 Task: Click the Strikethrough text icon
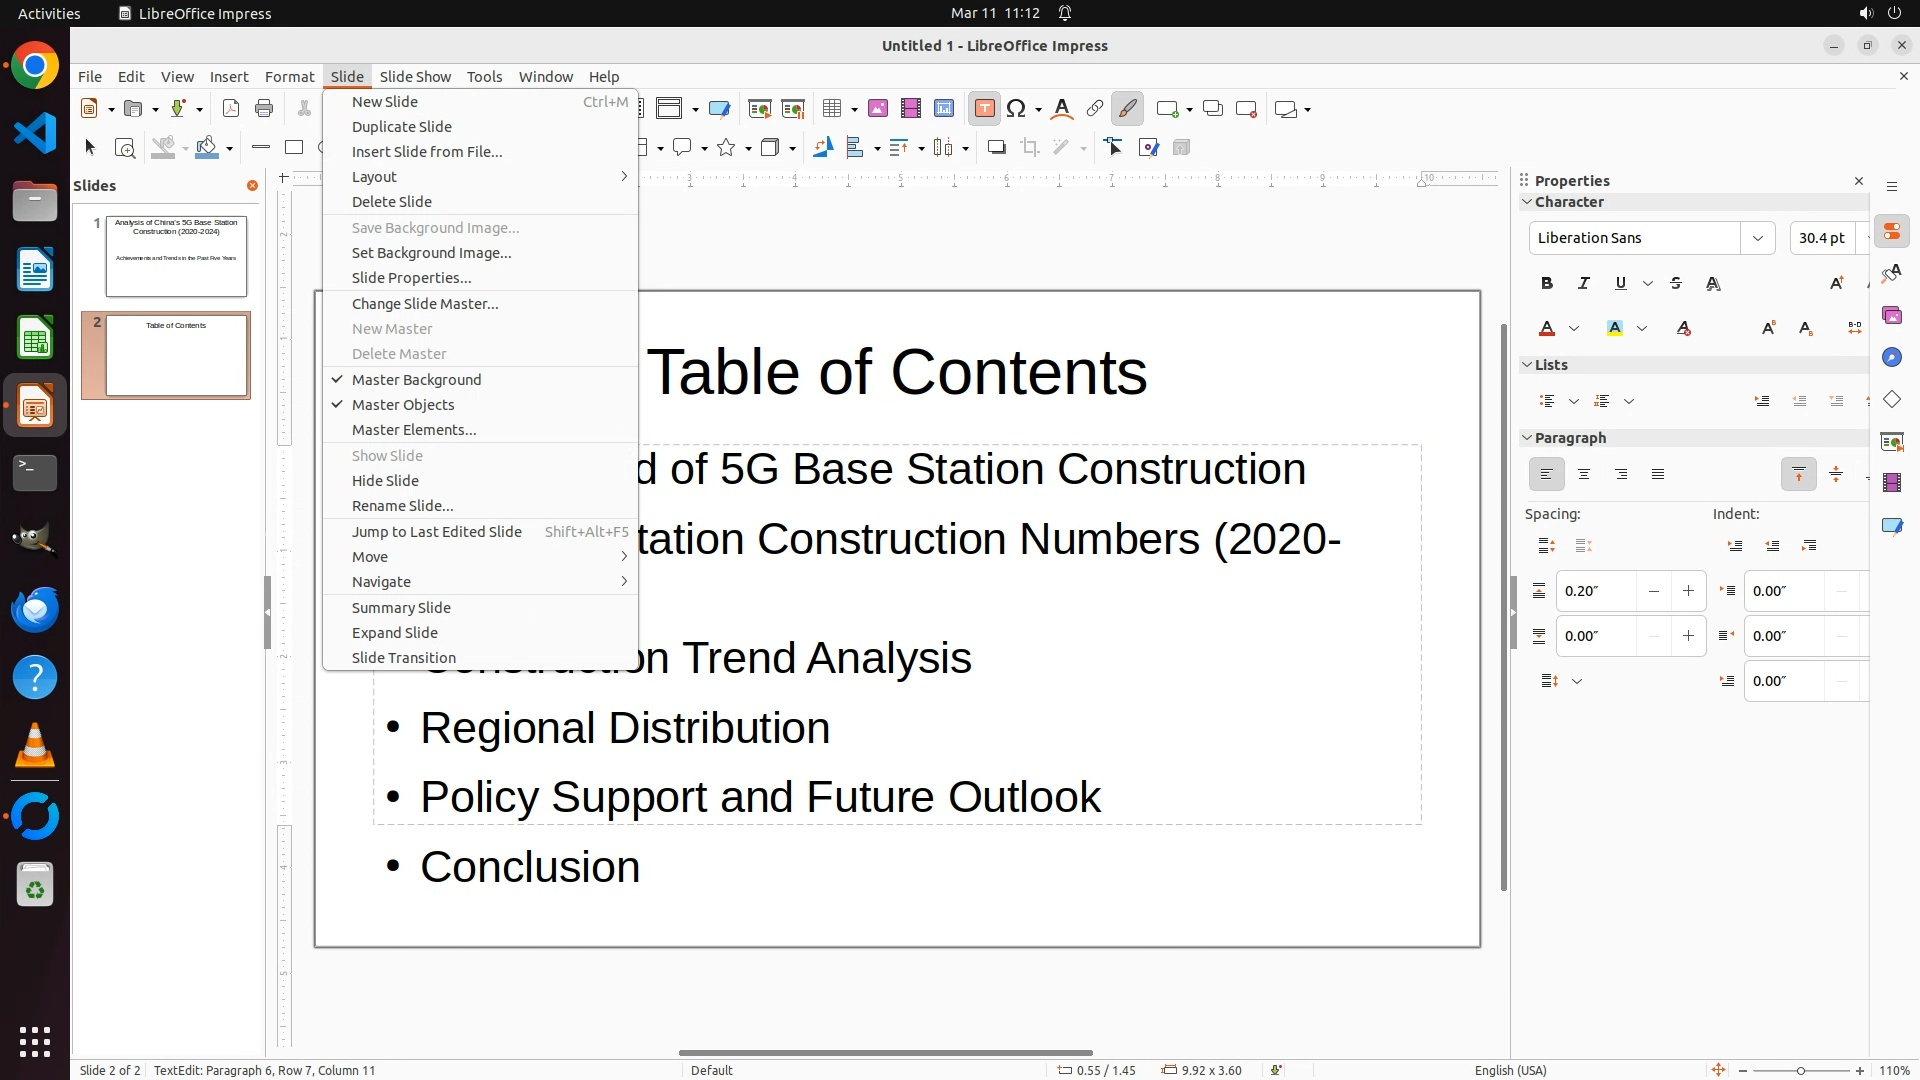point(1676,284)
